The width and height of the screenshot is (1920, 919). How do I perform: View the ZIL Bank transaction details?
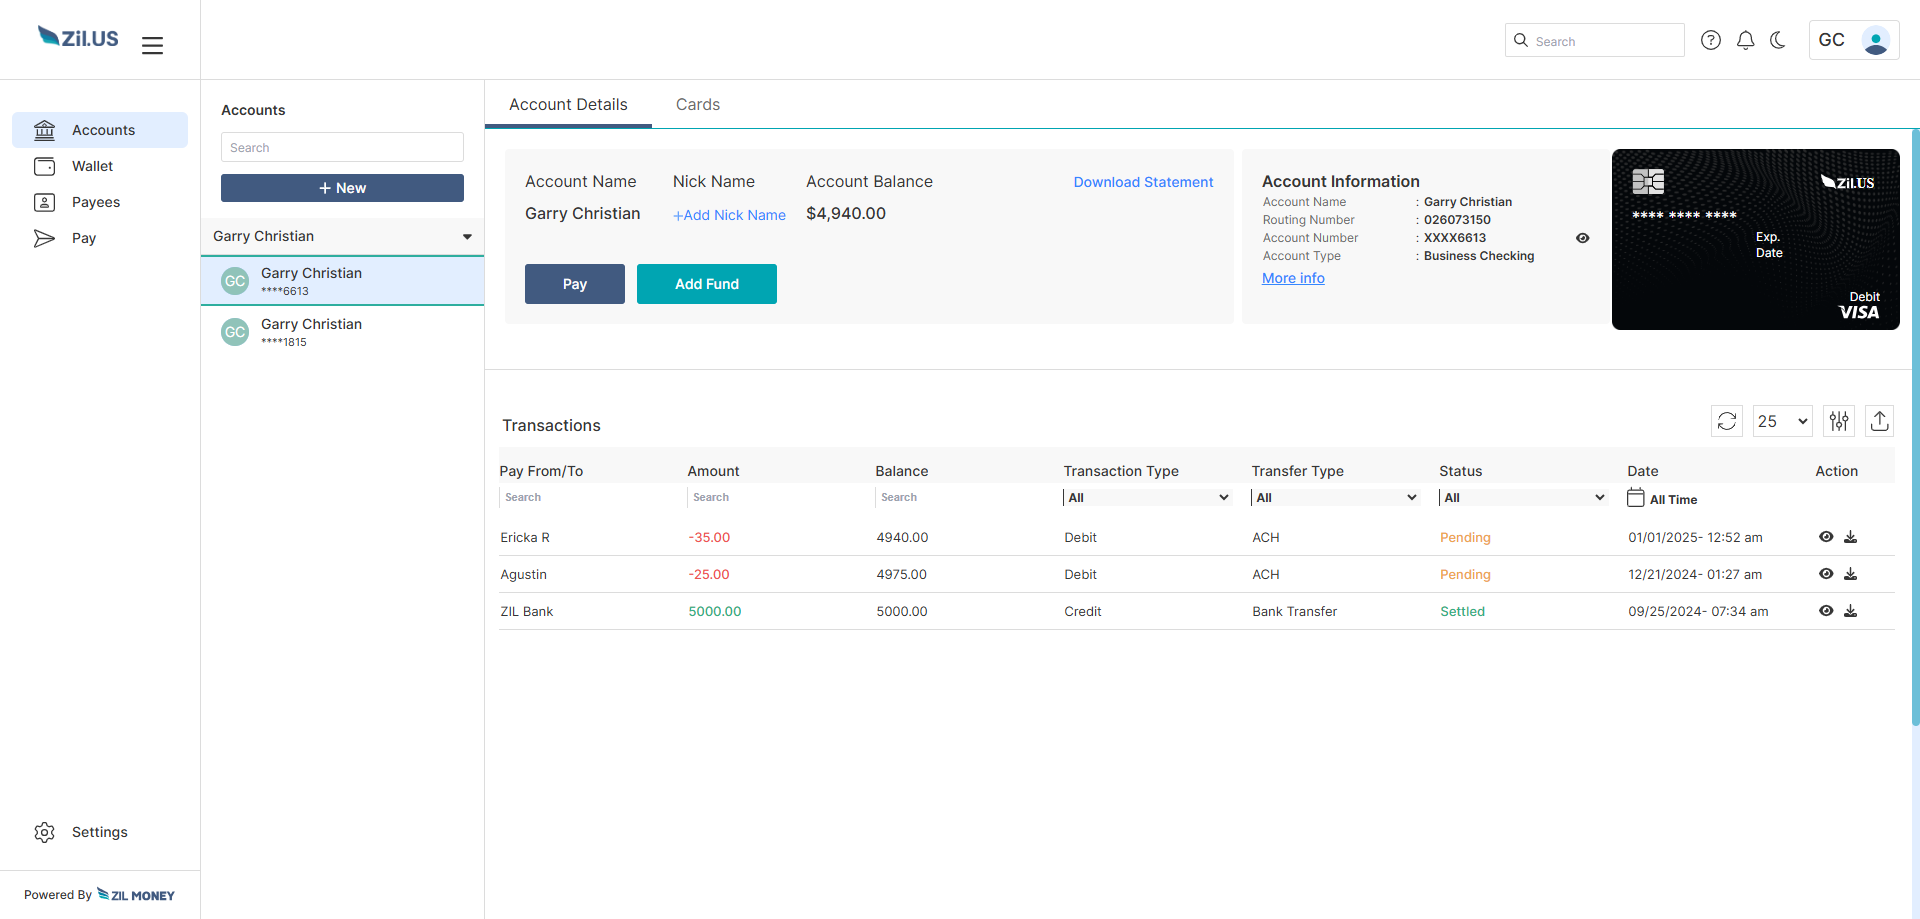(x=1825, y=611)
